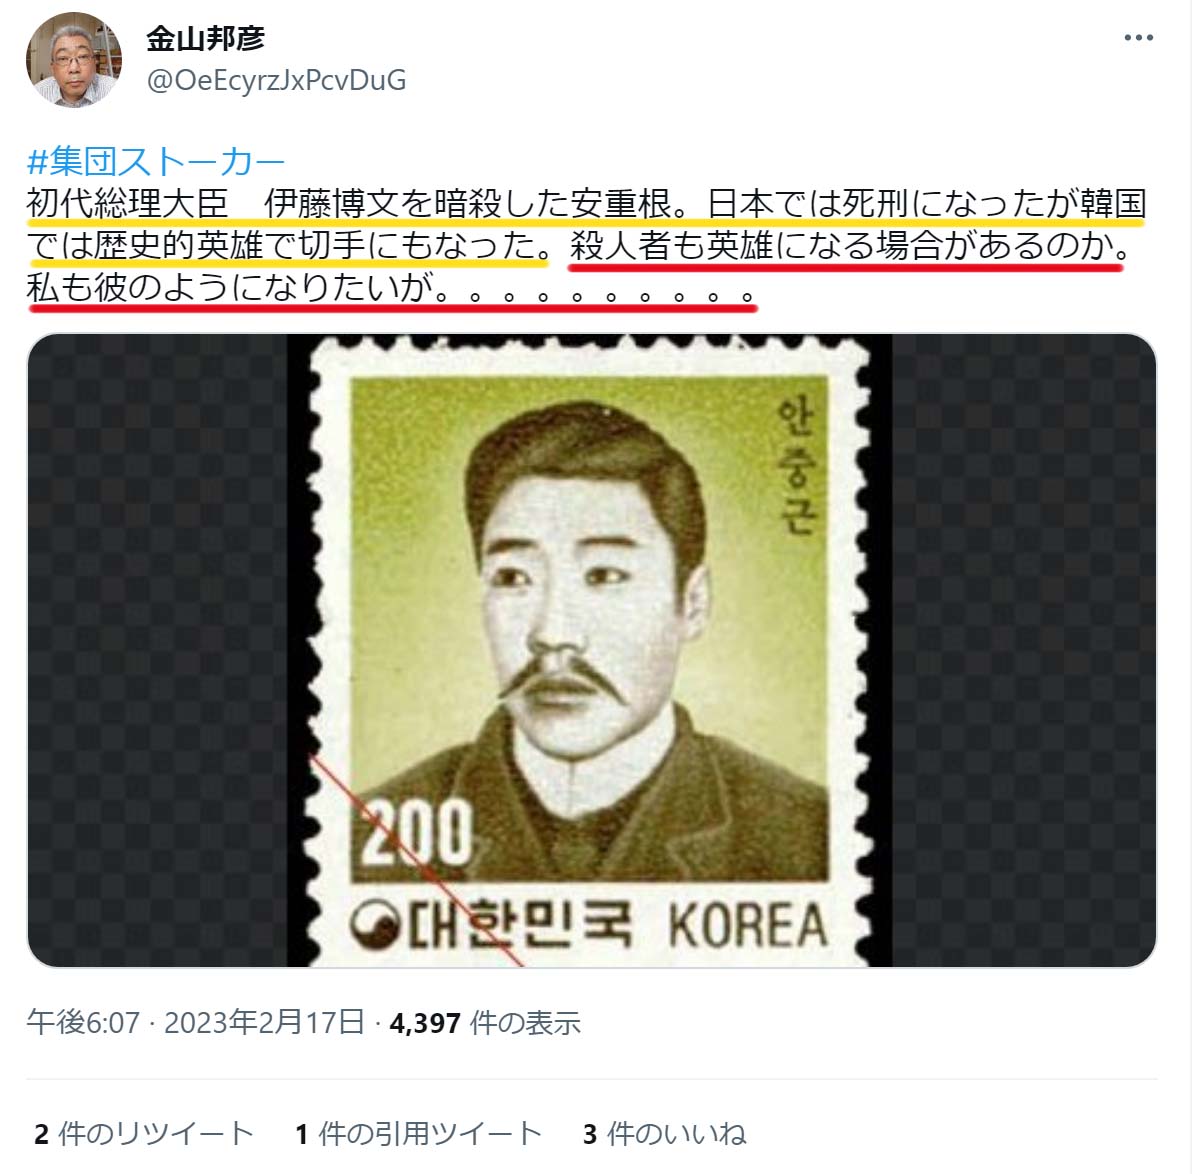View the 2 件のリツイート list
1194x1174 pixels.
tap(144, 1134)
